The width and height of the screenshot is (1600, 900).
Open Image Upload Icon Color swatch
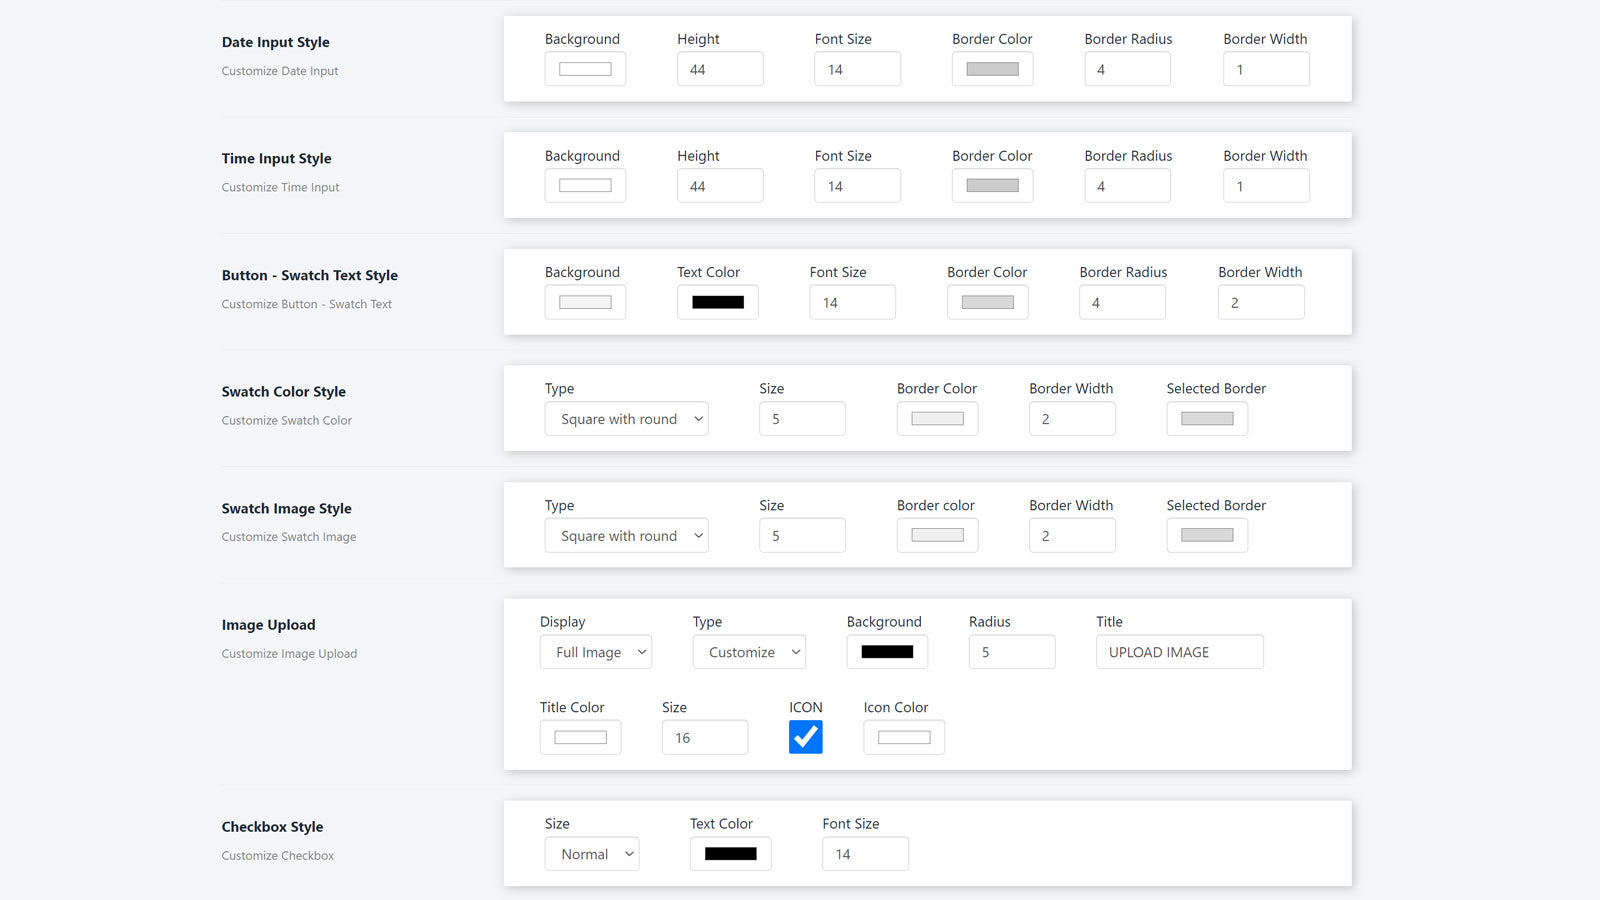[904, 738]
